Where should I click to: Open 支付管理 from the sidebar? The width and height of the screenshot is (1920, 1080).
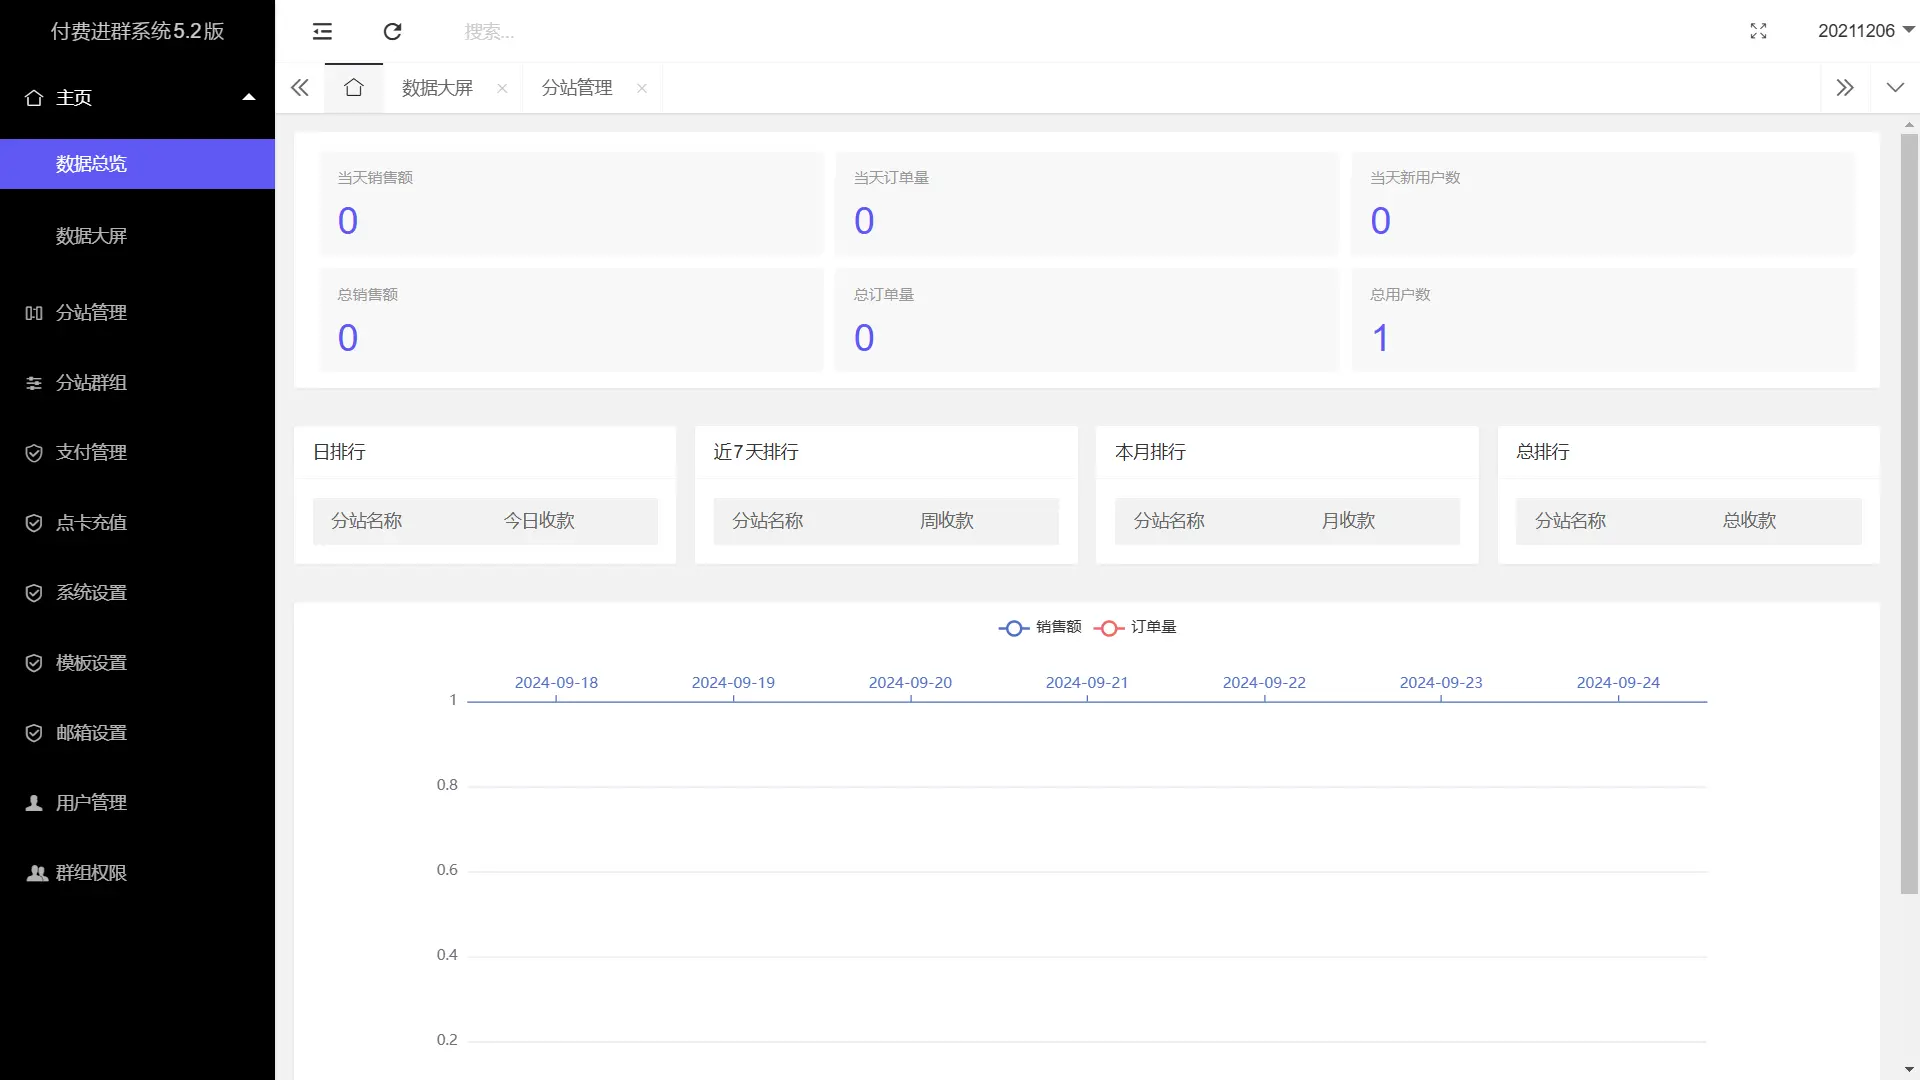coord(91,452)
